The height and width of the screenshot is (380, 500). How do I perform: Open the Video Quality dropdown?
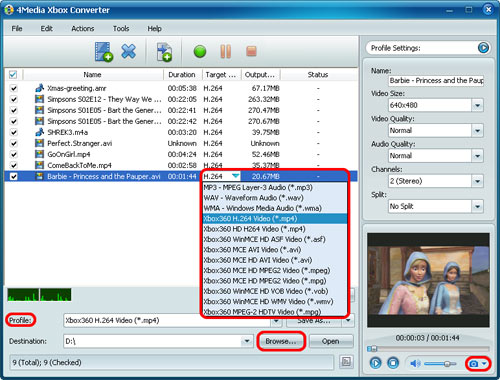click(477, 131)
